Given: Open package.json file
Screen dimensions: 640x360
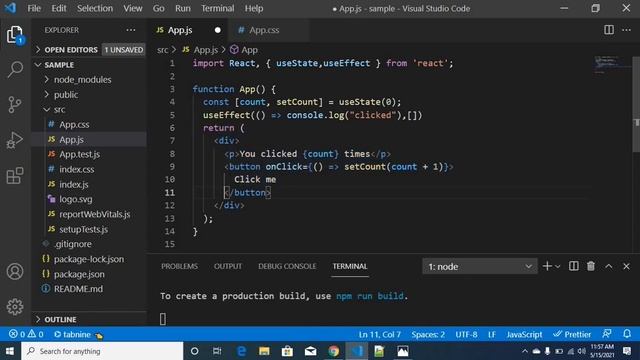Looking at the screenshot, I should [x=79, y=274].
